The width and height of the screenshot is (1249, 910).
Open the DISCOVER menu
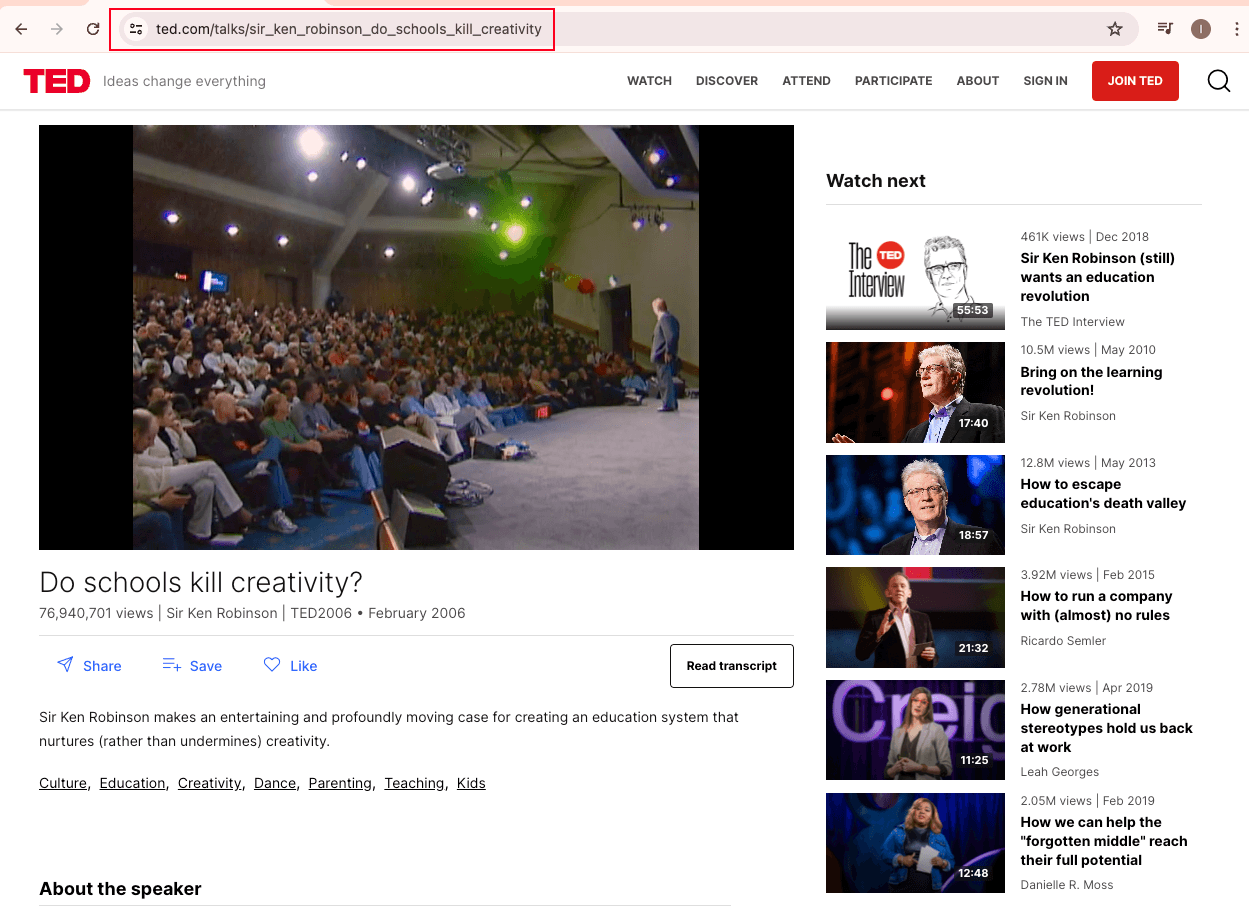point(727,81)
